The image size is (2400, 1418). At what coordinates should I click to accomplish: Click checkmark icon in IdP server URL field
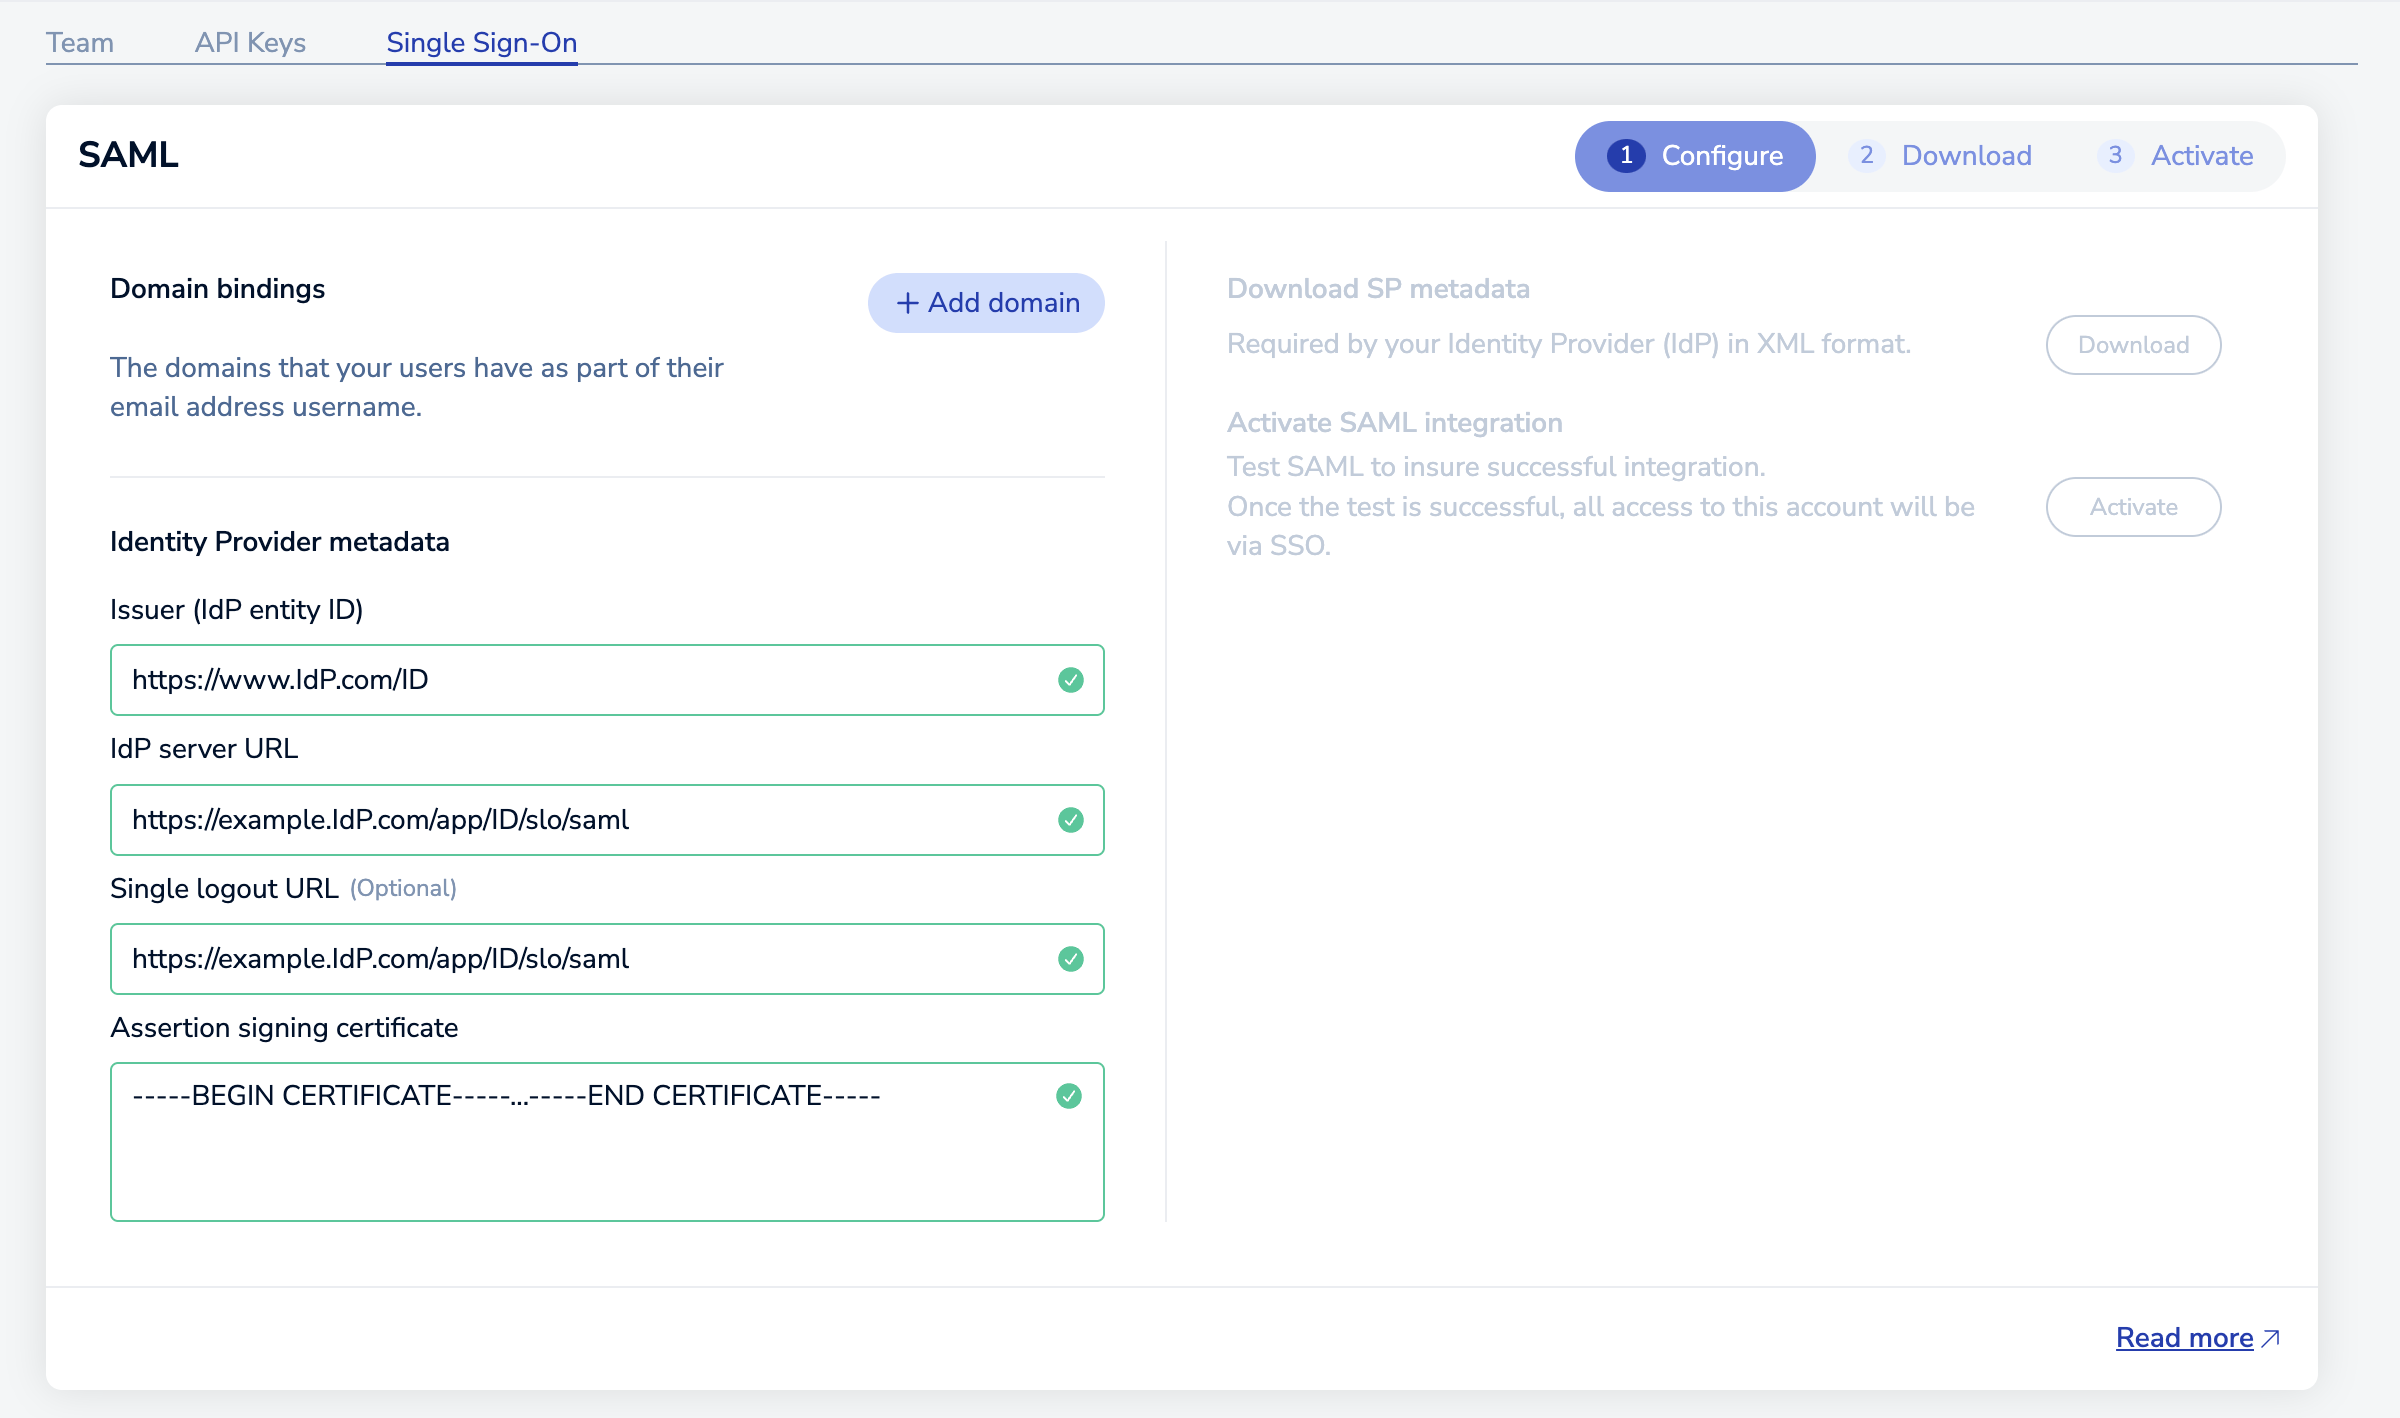coord(1070,820)
